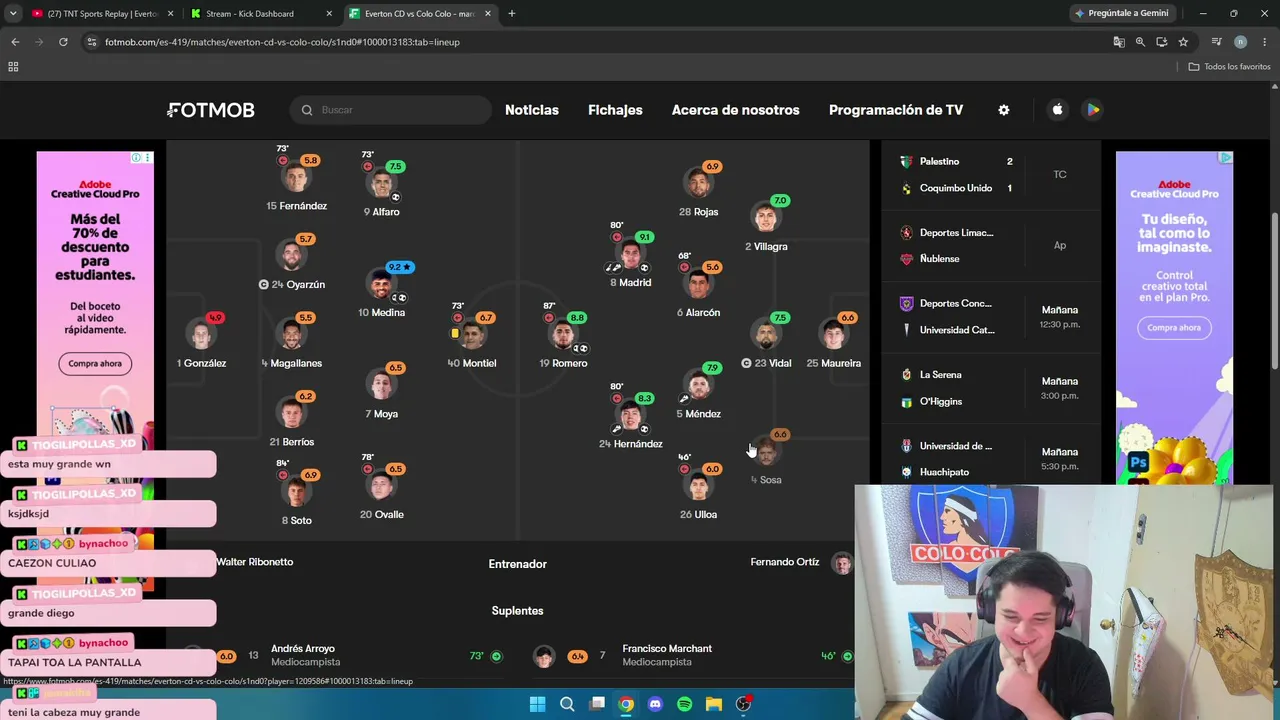Open Programación de TV menu item
The width and height of the screenshot is (1280, 720).
[x=896, y=110]
